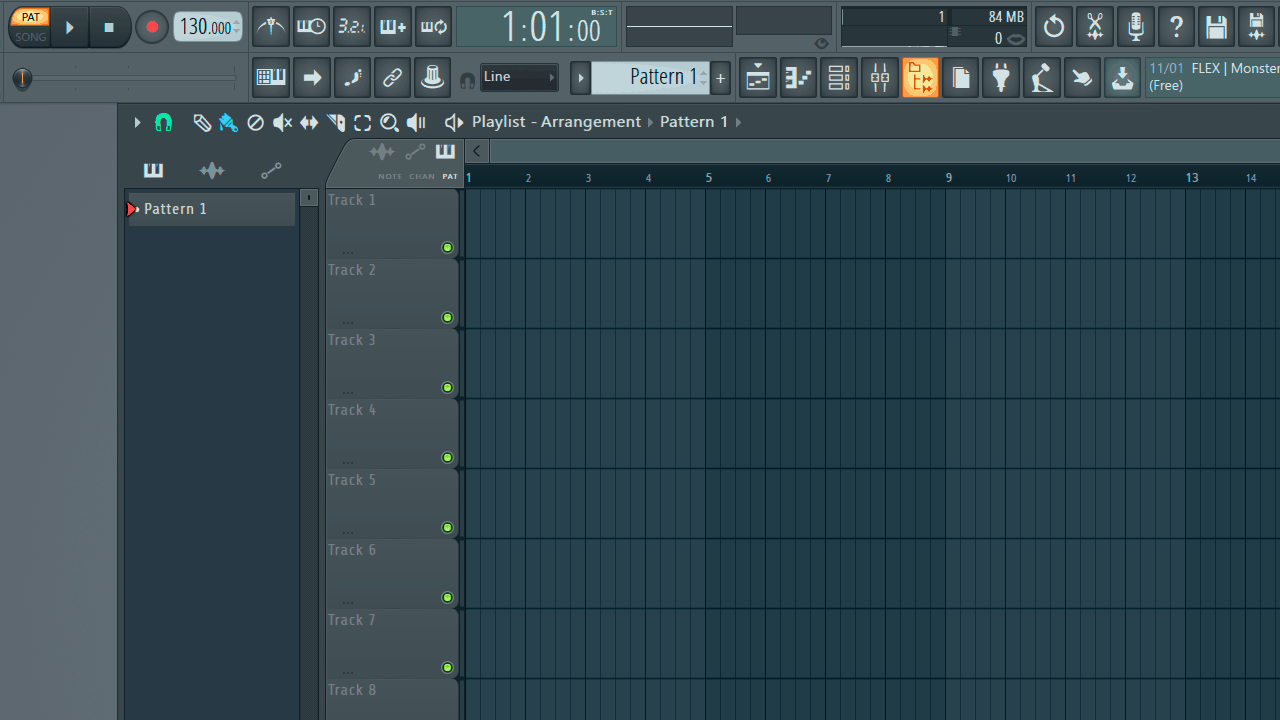Show the Channel Rack
The image size is (1280, 720).
point(838,77)
